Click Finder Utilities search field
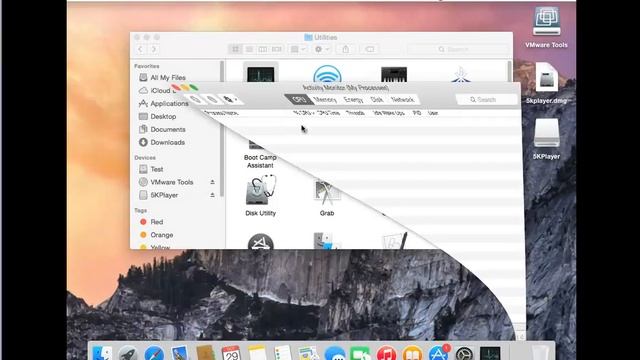640x360 pixels. point(457,49)
